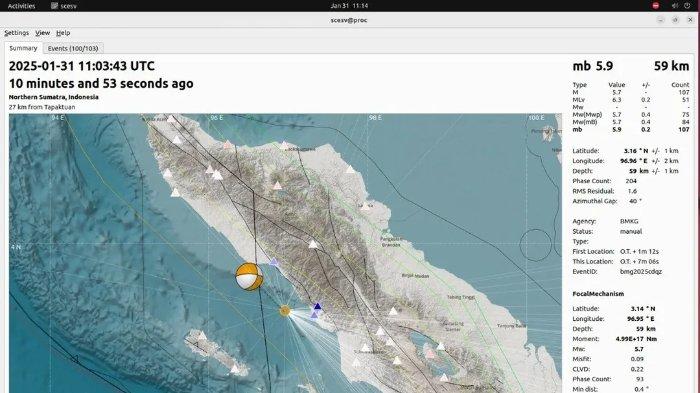This screenshot has width=700, height=393.
Task: Open the volume icon in system tray
Action: pos(675,6)
